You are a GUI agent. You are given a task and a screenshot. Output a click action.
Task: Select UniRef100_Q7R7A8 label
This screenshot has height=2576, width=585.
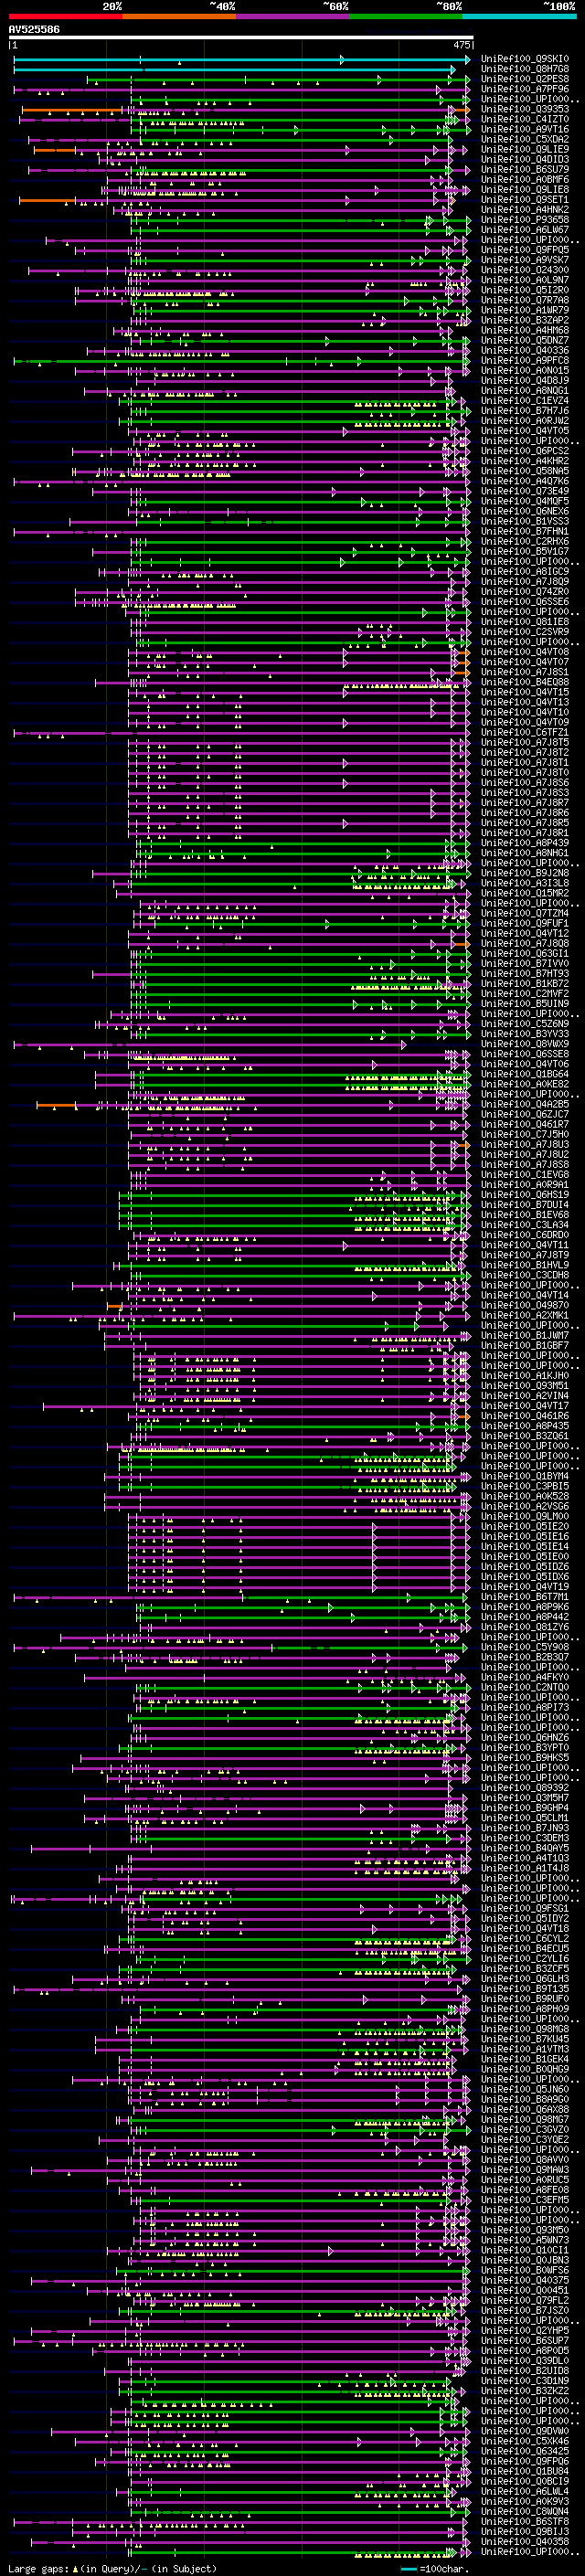tap(525, 300)
